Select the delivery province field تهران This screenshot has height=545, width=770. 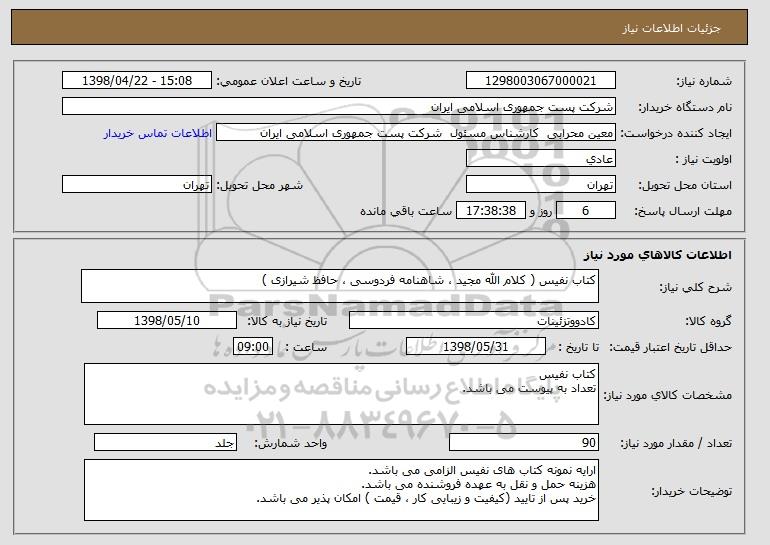[541, 185]
